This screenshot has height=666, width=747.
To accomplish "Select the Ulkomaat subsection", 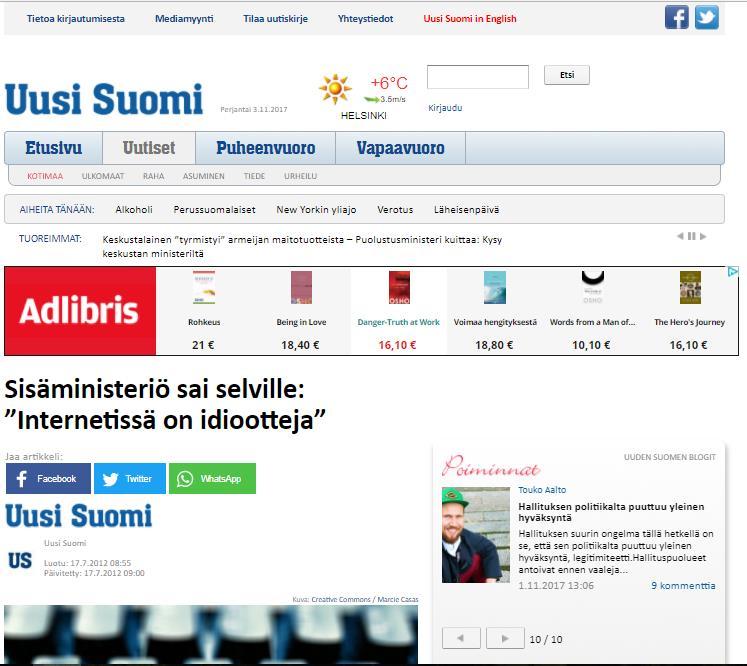I will (103, 176).
